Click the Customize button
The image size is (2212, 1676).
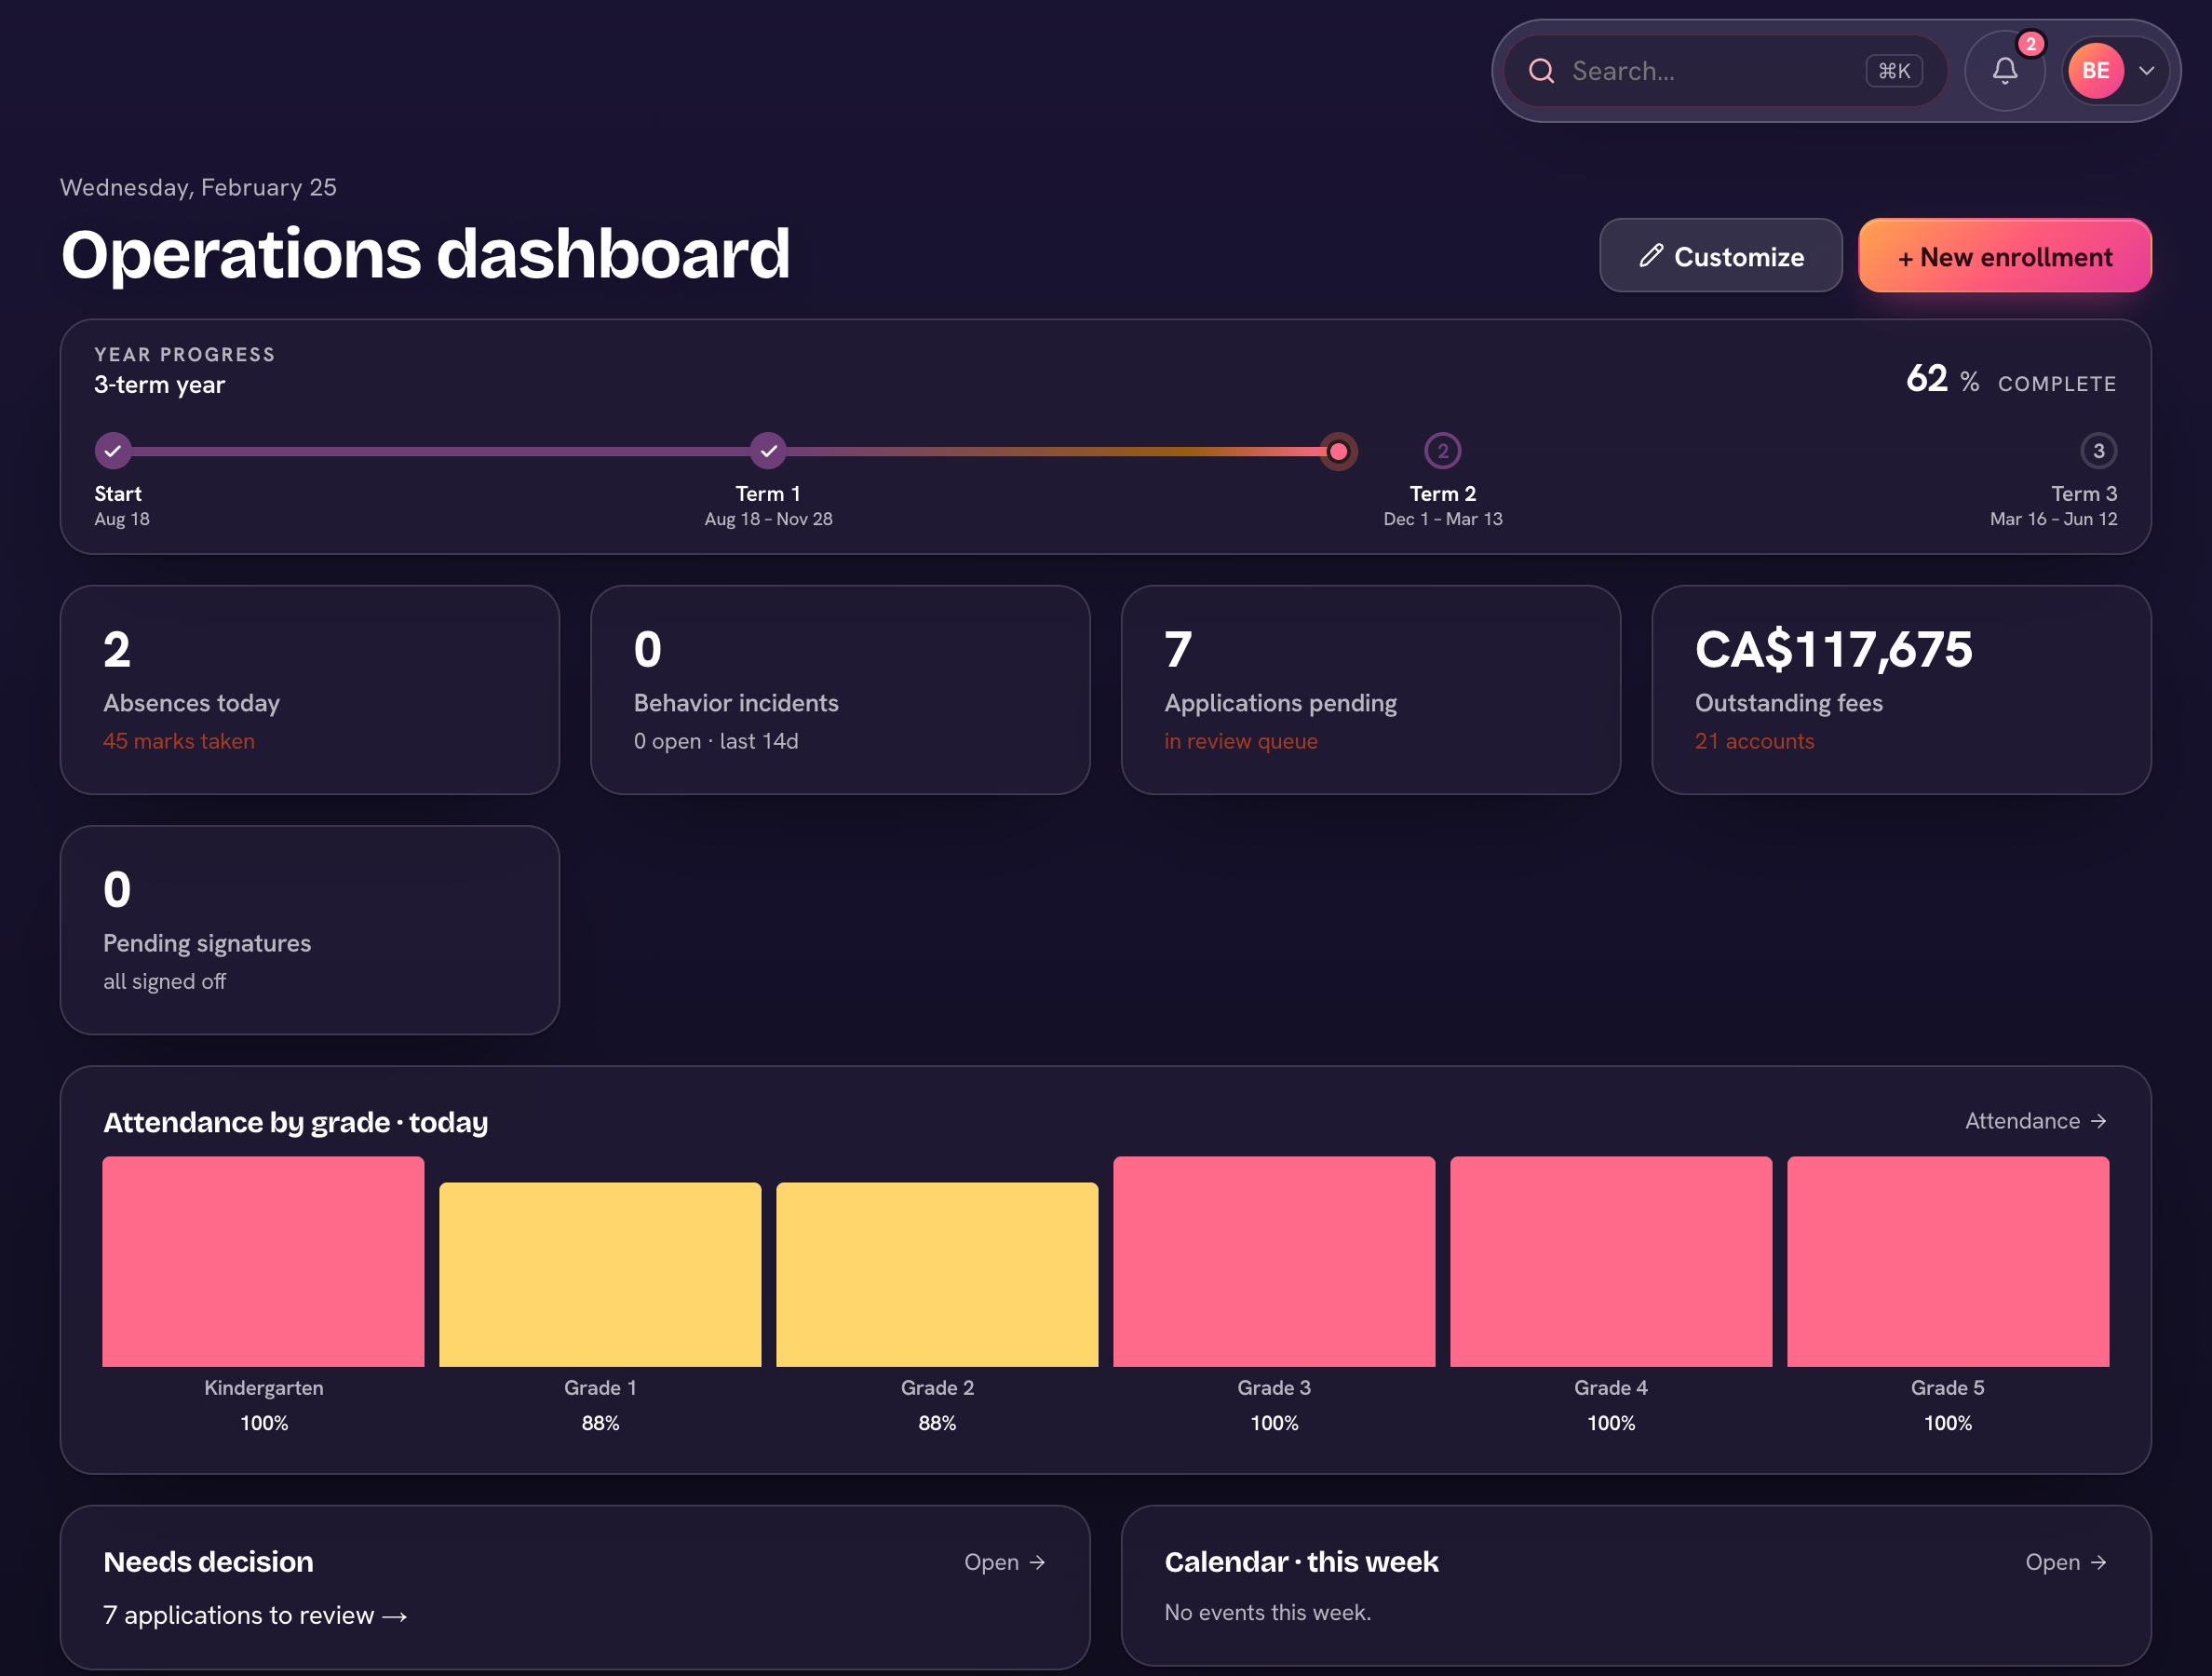1720,256
